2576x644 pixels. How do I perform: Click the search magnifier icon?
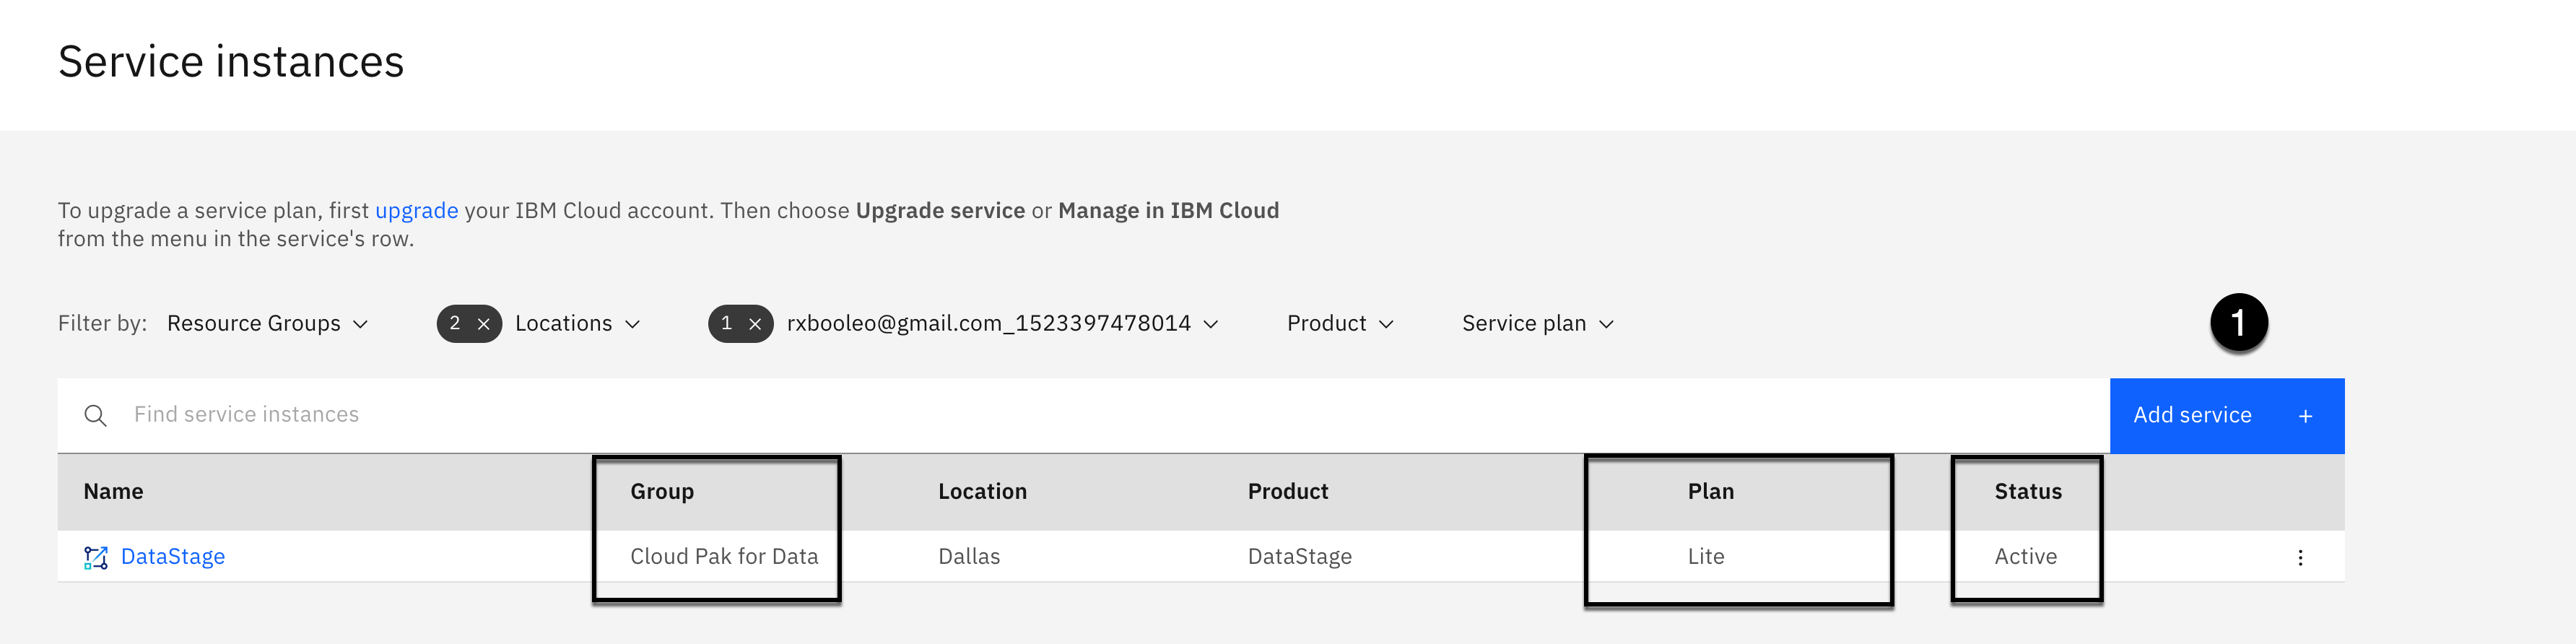pyautogui.click(x=96, y=415)
